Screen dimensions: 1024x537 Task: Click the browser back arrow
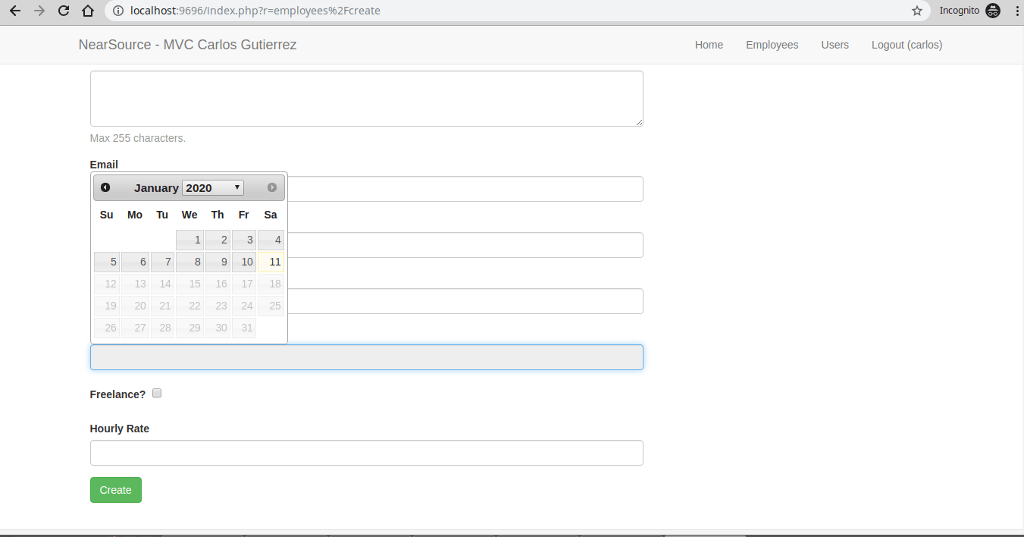pyautogui.click(x=15, y=10)
